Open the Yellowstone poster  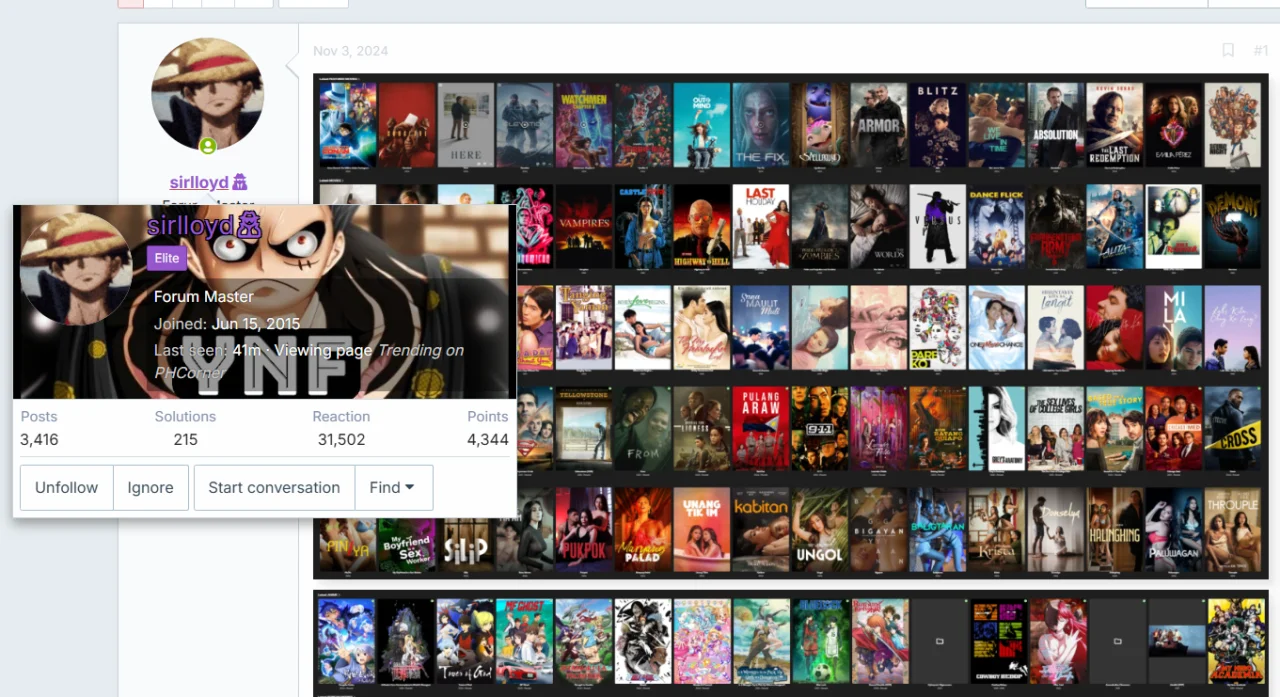584,429
